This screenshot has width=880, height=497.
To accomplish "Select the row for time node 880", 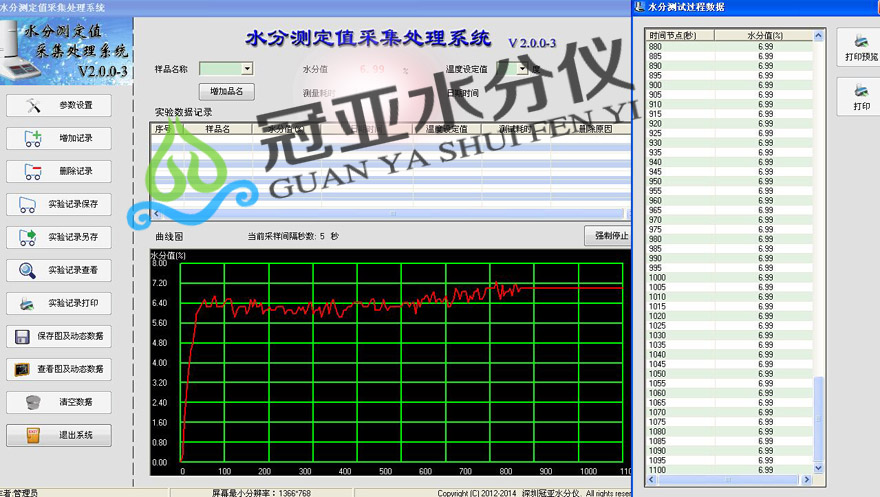I will [x=729, y=47].
